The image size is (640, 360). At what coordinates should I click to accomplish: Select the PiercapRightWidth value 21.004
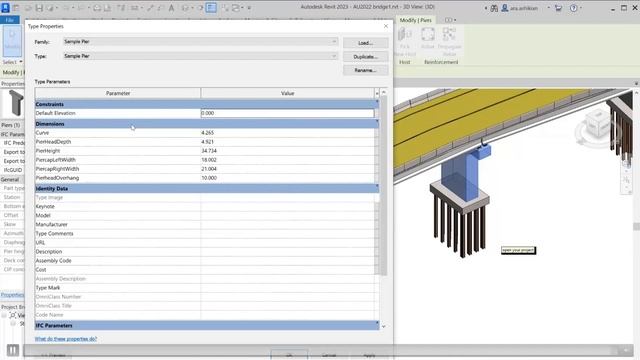click(209, 169)
